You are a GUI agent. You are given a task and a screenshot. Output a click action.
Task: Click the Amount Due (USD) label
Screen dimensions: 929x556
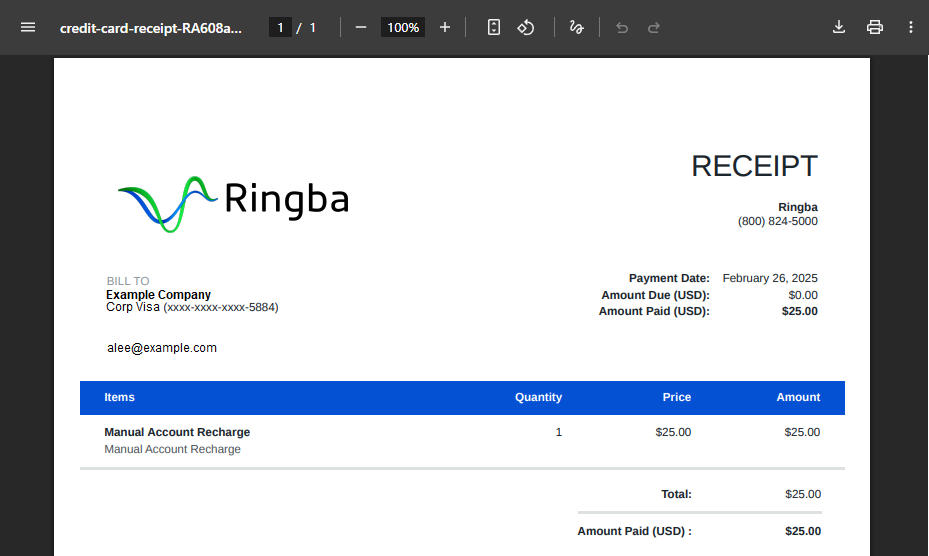655,295
